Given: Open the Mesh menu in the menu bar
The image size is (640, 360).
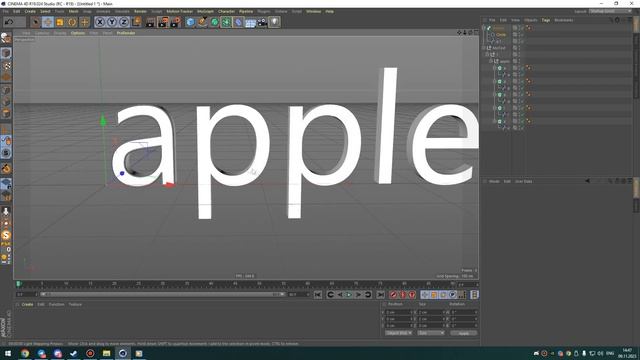Looking at the screenshot, I should point(73,11).
